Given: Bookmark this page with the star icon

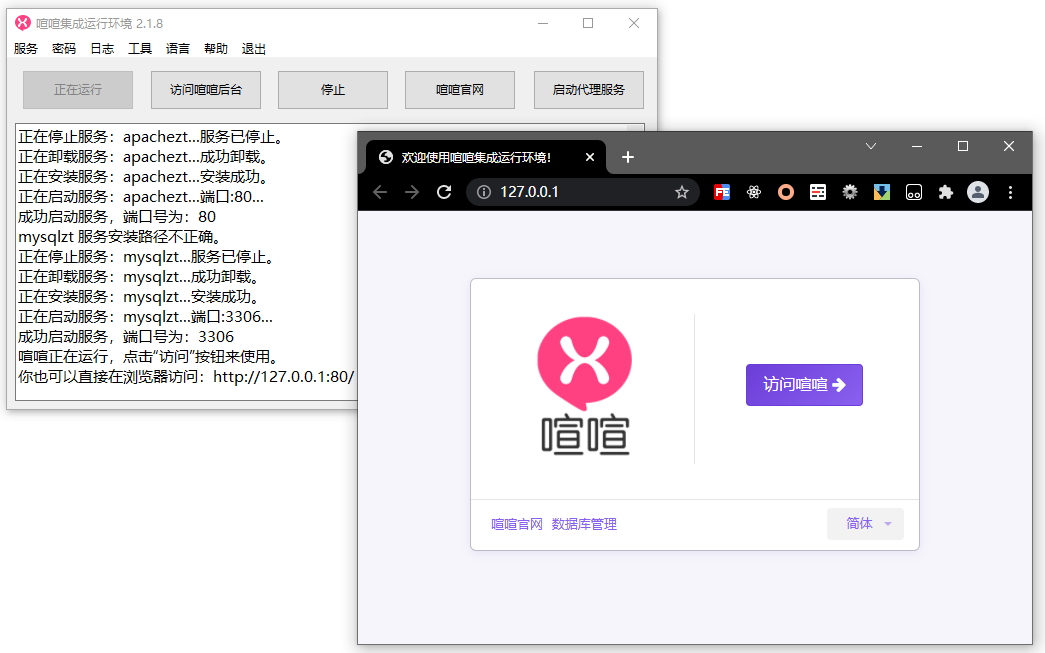Looking at the screenshot, I should click(x=682, y=192).
